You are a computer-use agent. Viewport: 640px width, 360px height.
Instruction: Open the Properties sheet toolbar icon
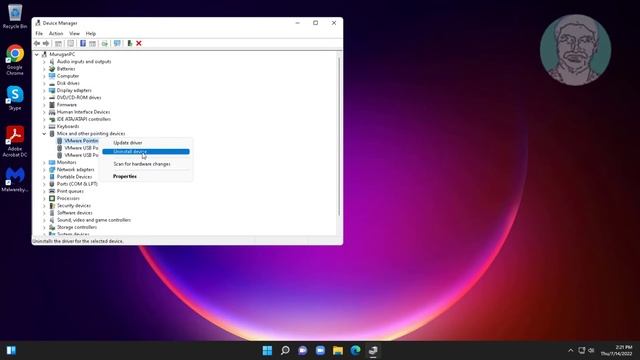click(x=71, y=43)
